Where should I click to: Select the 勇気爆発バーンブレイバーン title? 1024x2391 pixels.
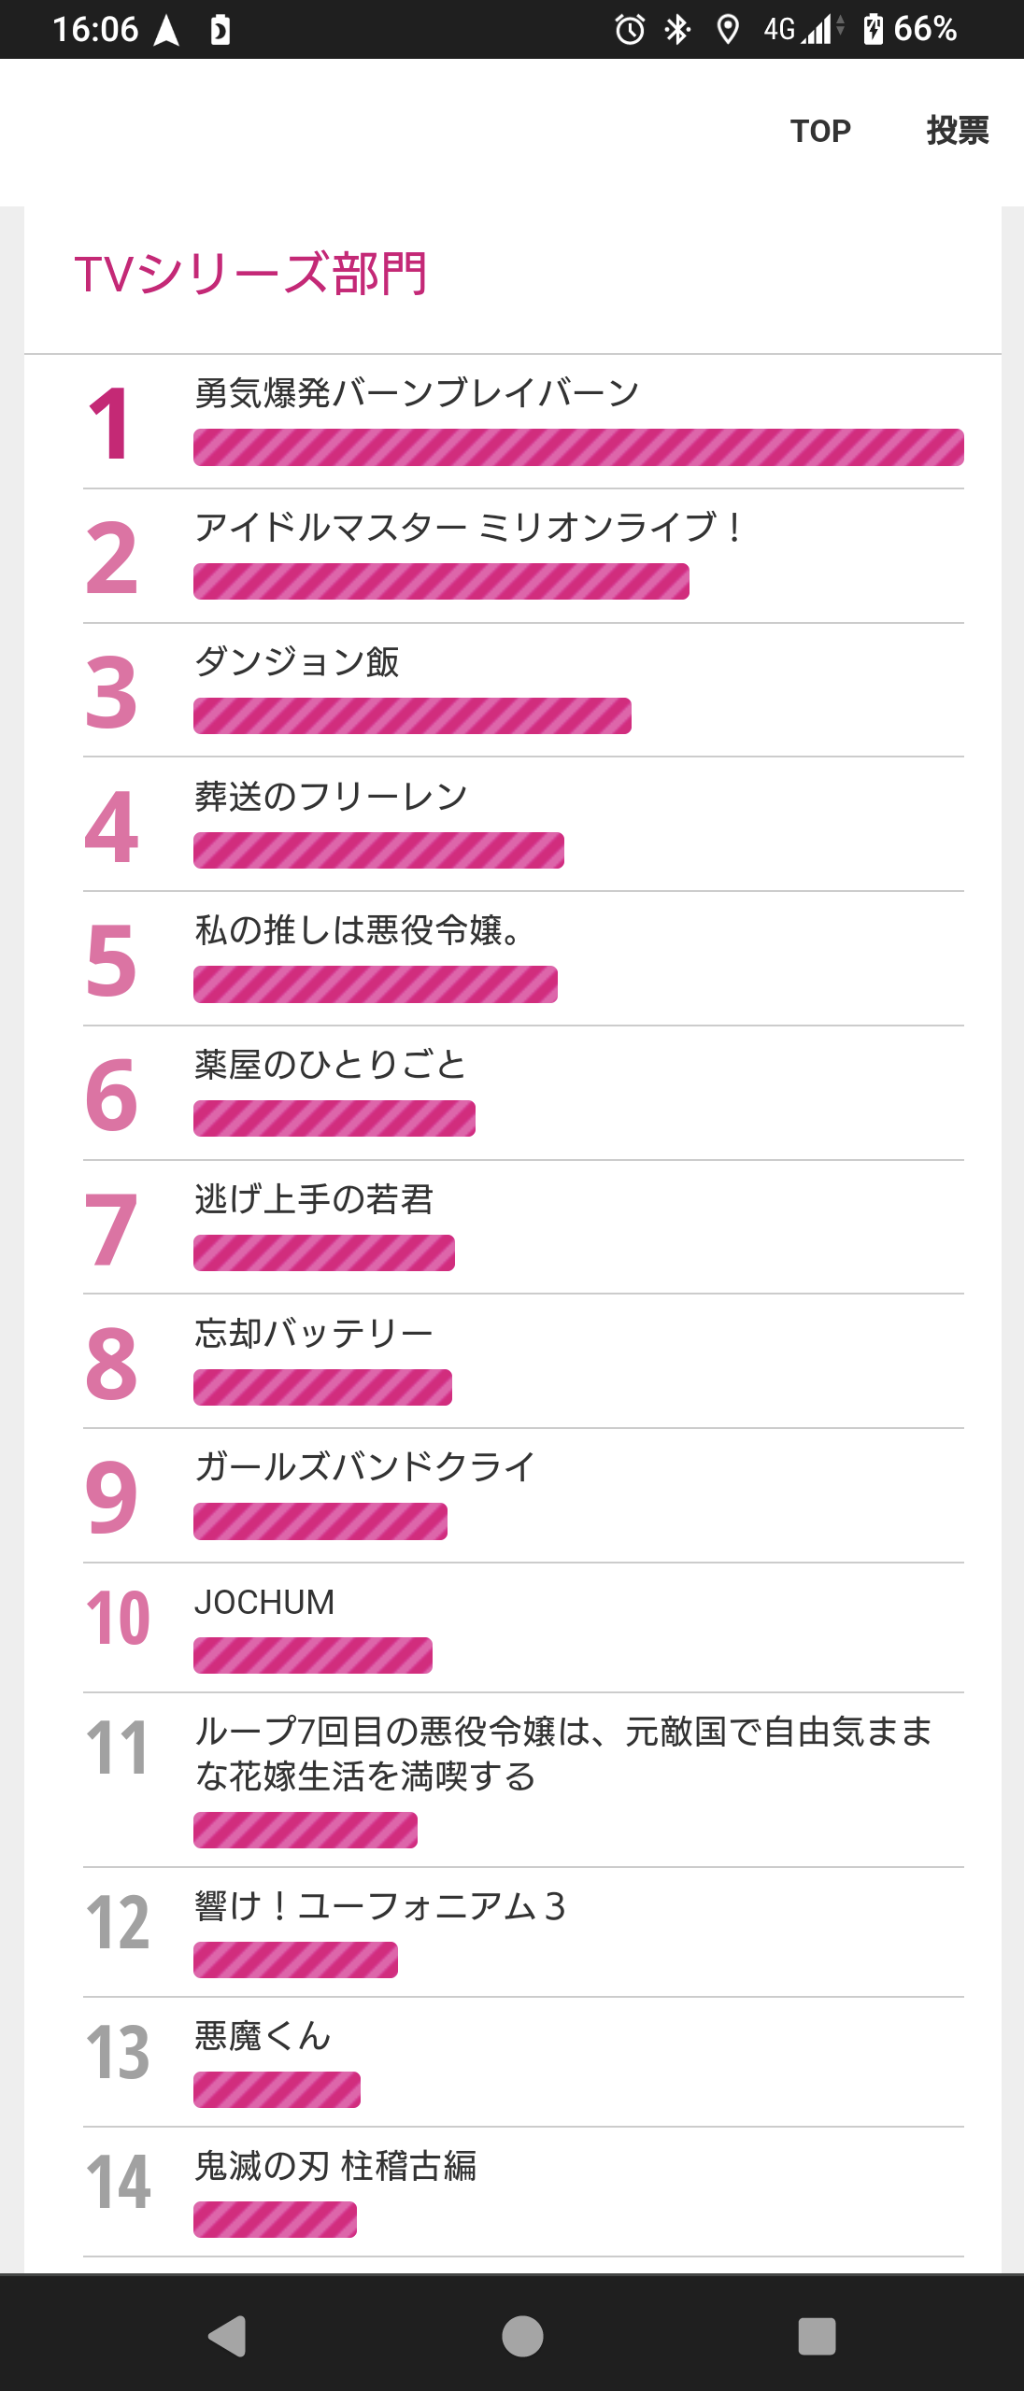click(416, 393)
